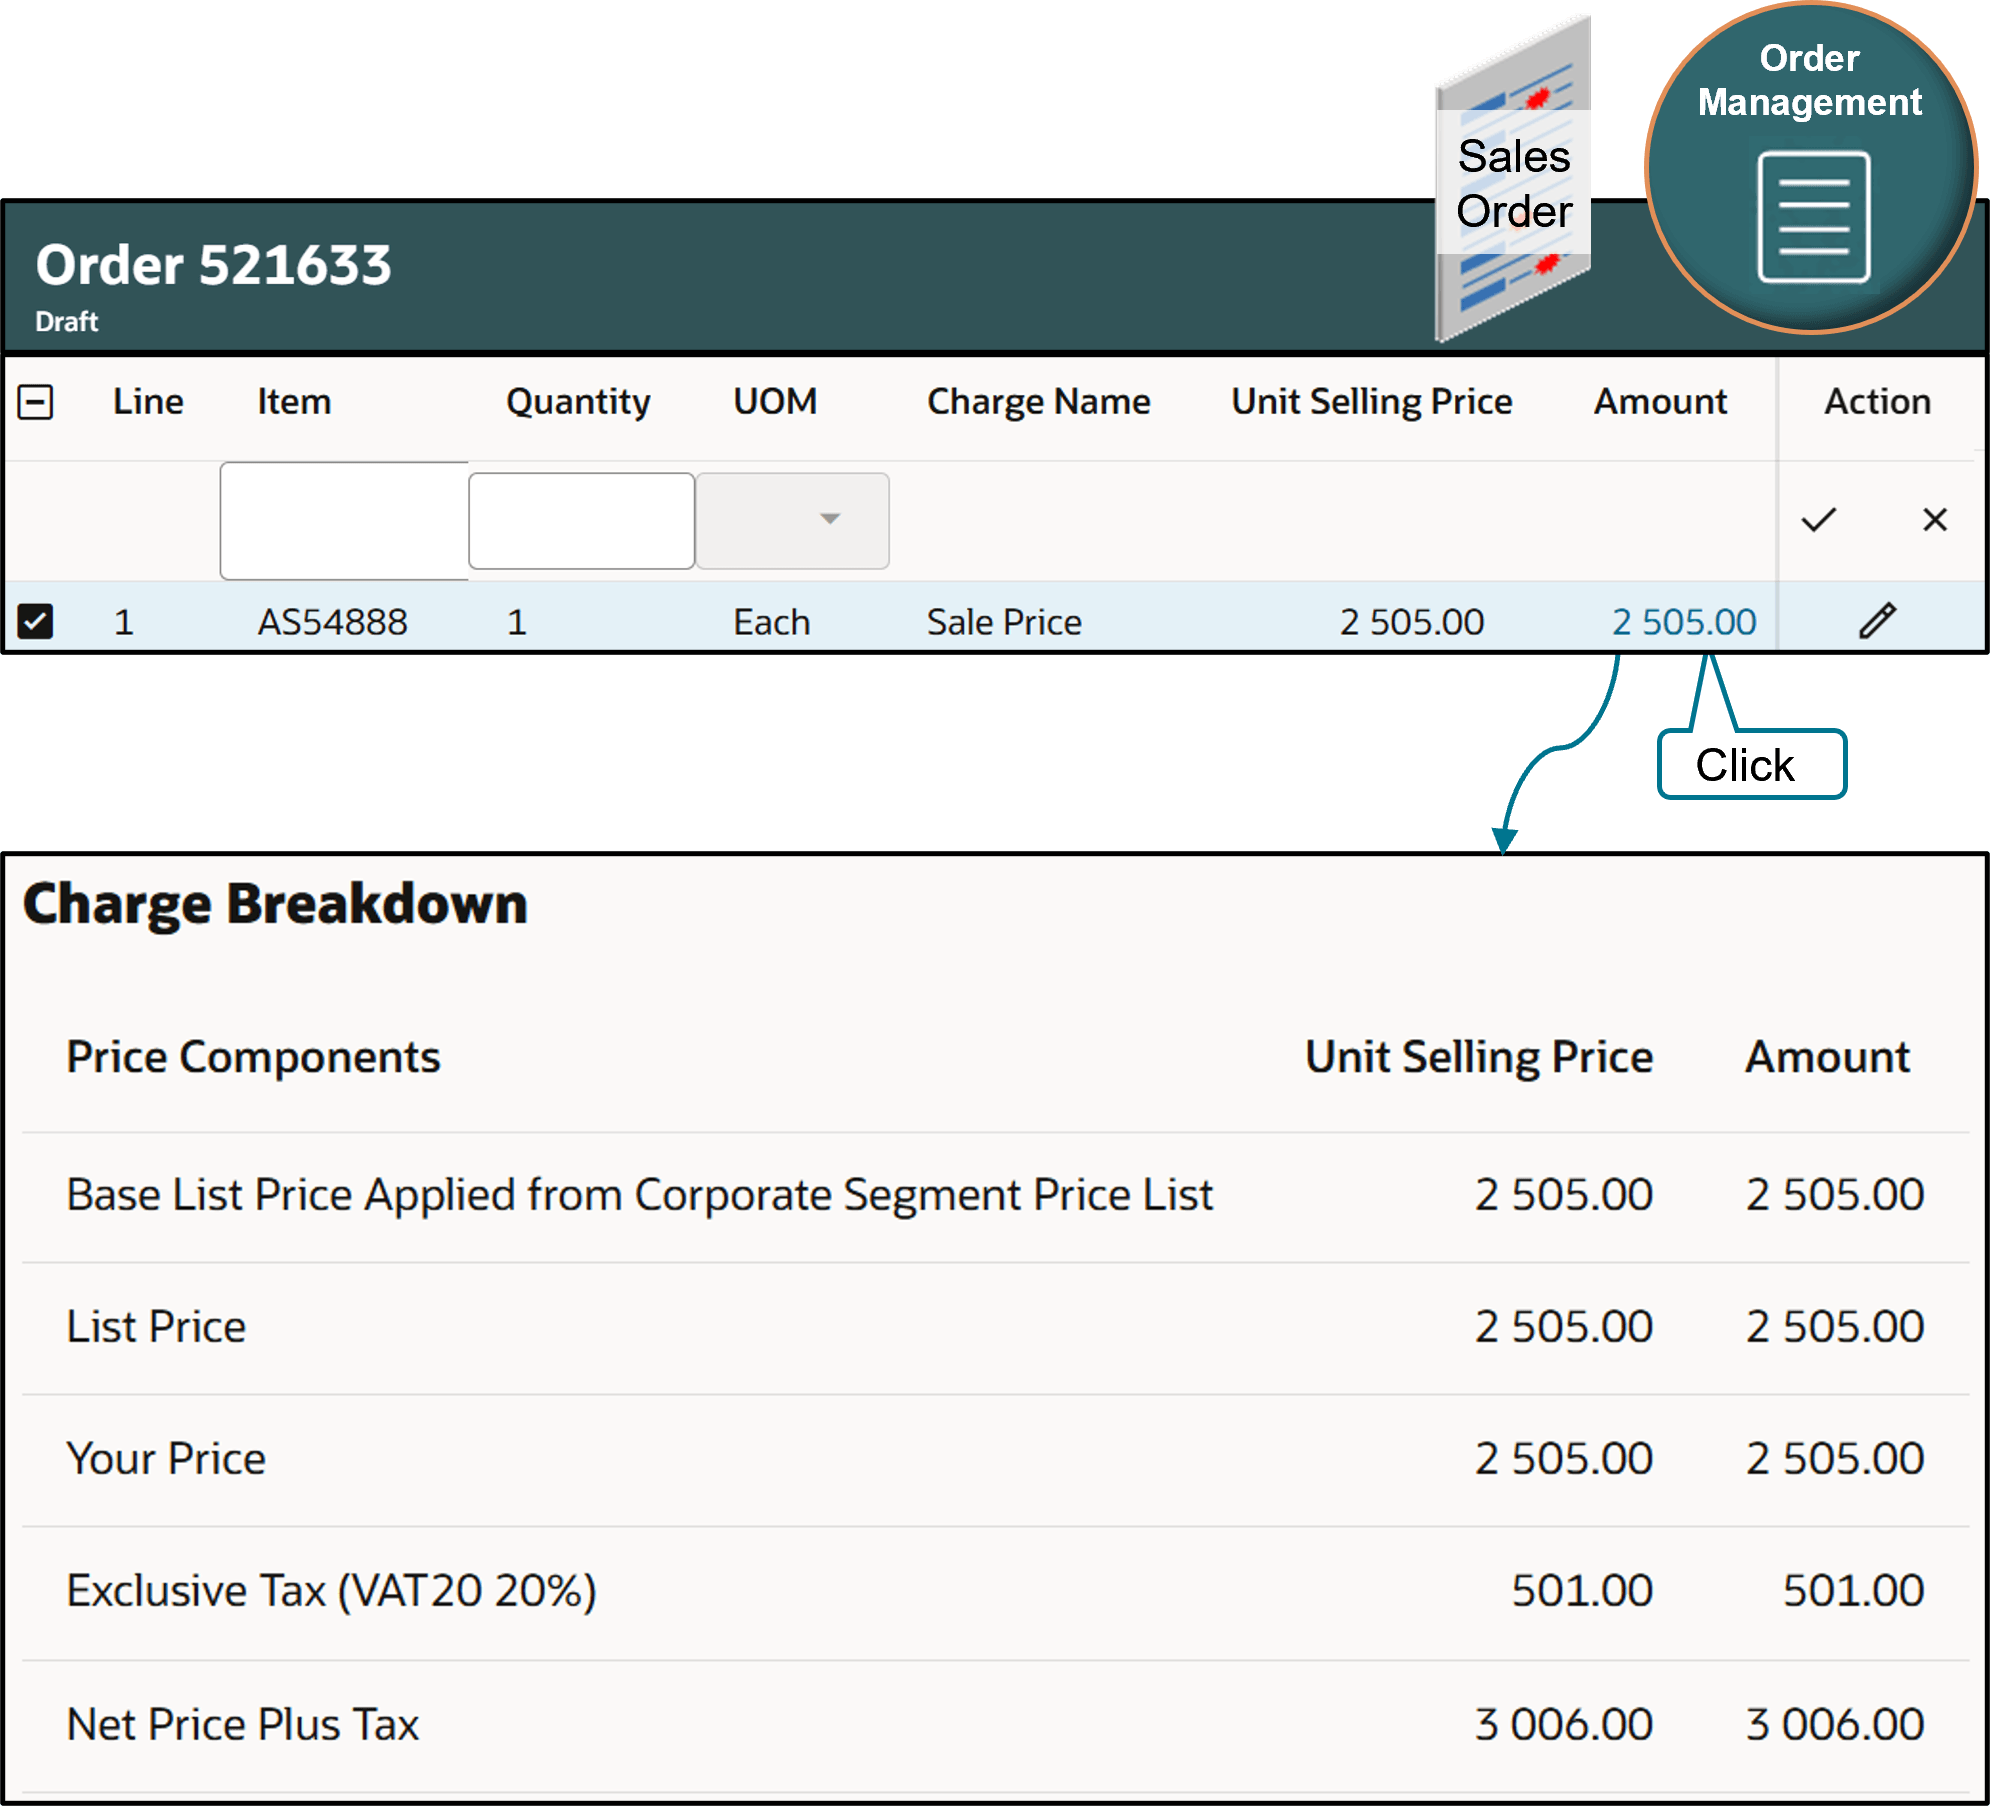Click the Quantity column header
This screenshot has width=1990, height=1806.
coord(578,401)
